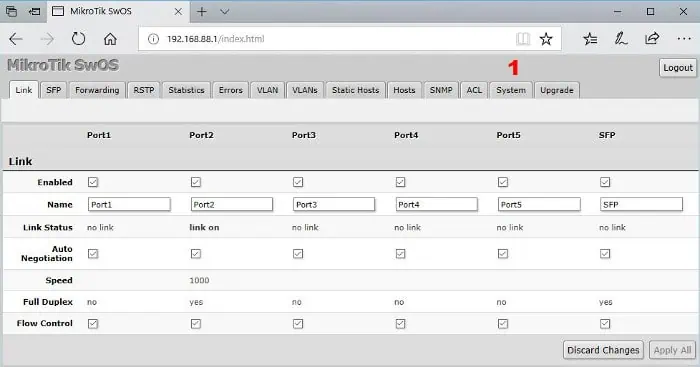Open the System tab
The image size is (700, 367).
coord(511,90)
